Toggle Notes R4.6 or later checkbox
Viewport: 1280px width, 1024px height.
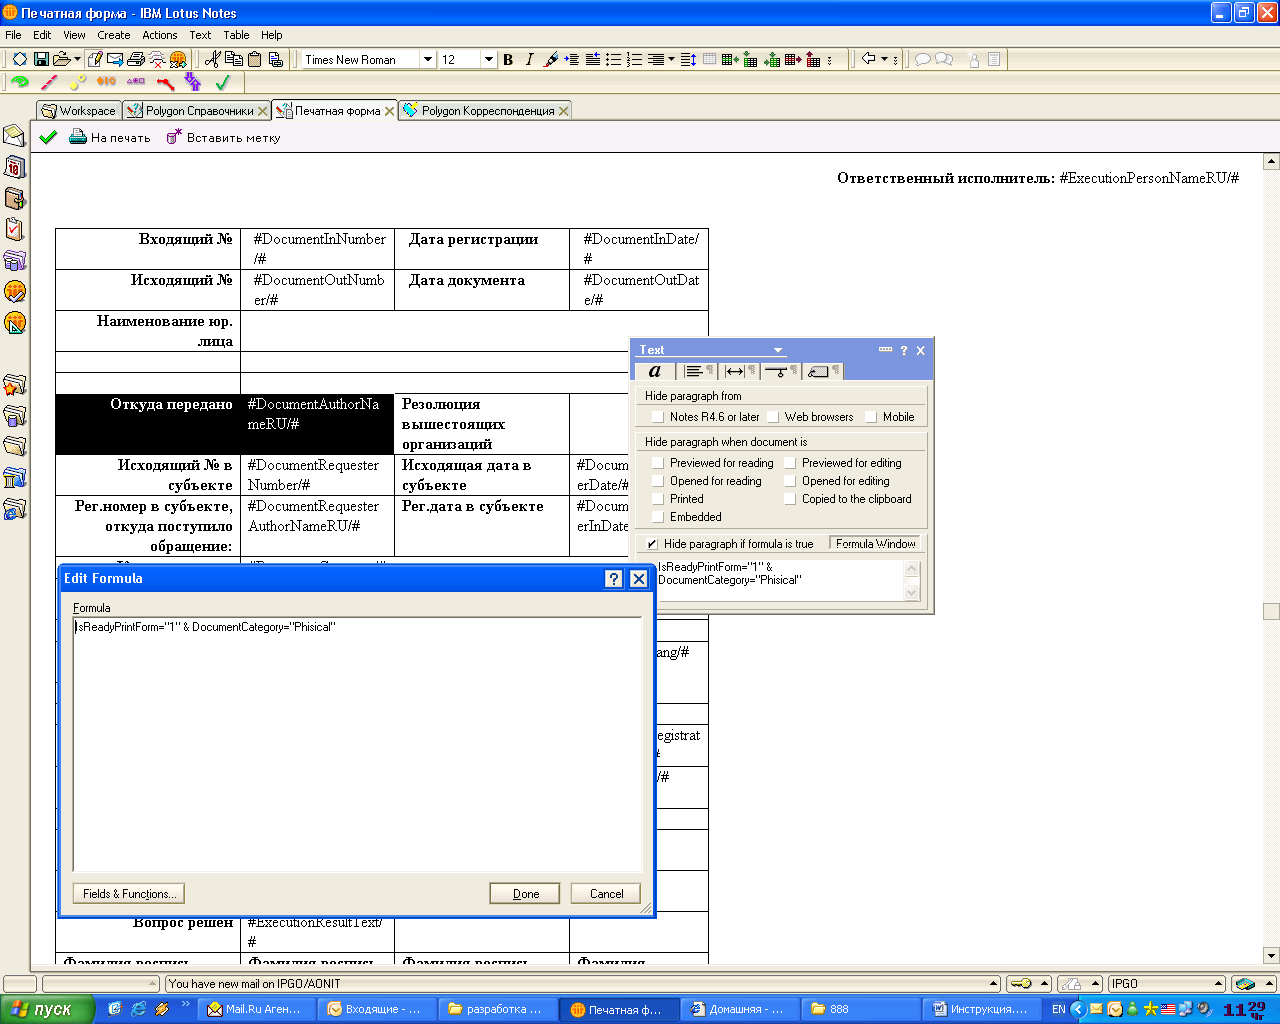point(657,417)
